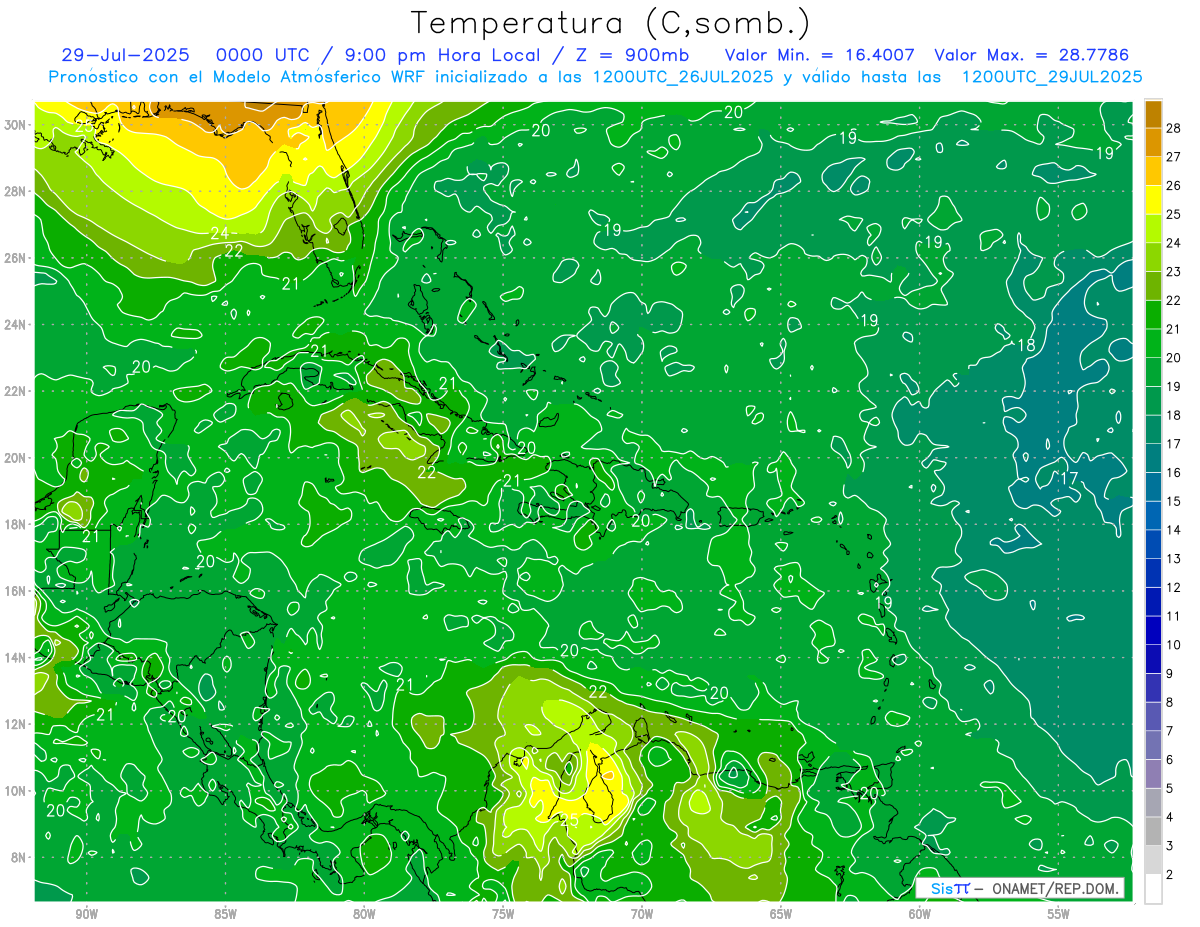Image resolution: width=1200 pixels, height=927 pixels.
Task: Click legend value 16 on color bar
Action: pos(1175,472)
